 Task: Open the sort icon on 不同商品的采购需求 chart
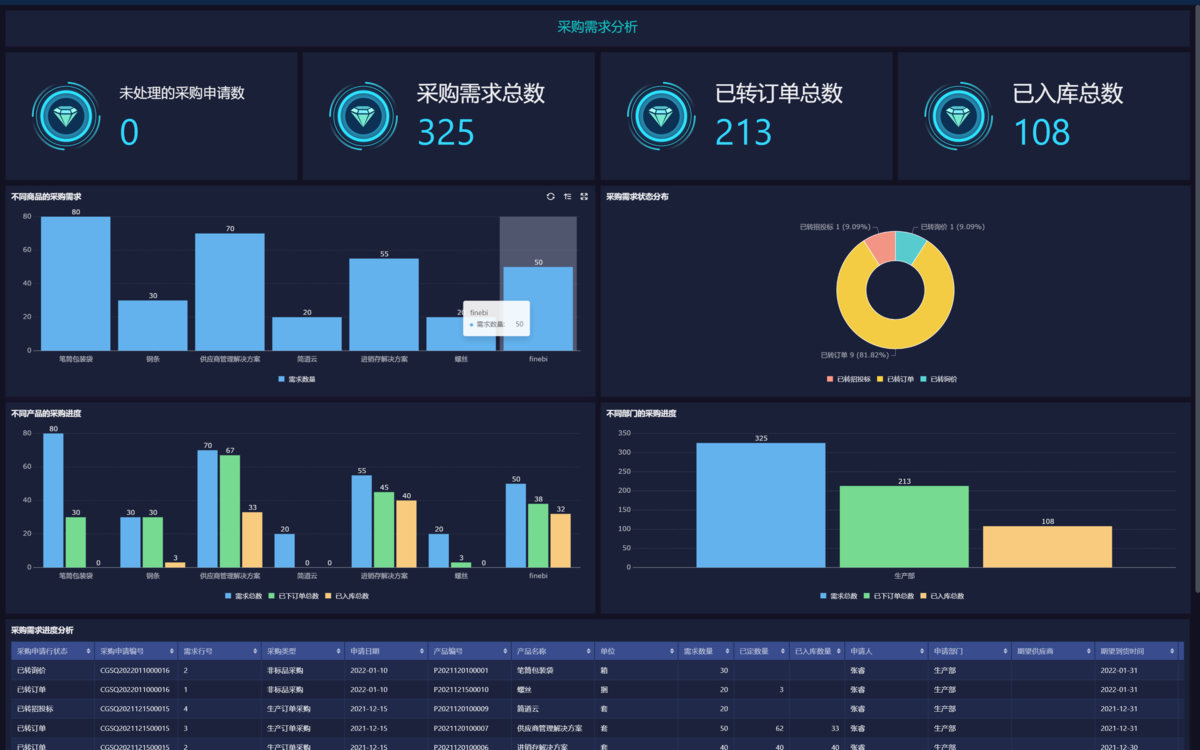tap(568, 197)
